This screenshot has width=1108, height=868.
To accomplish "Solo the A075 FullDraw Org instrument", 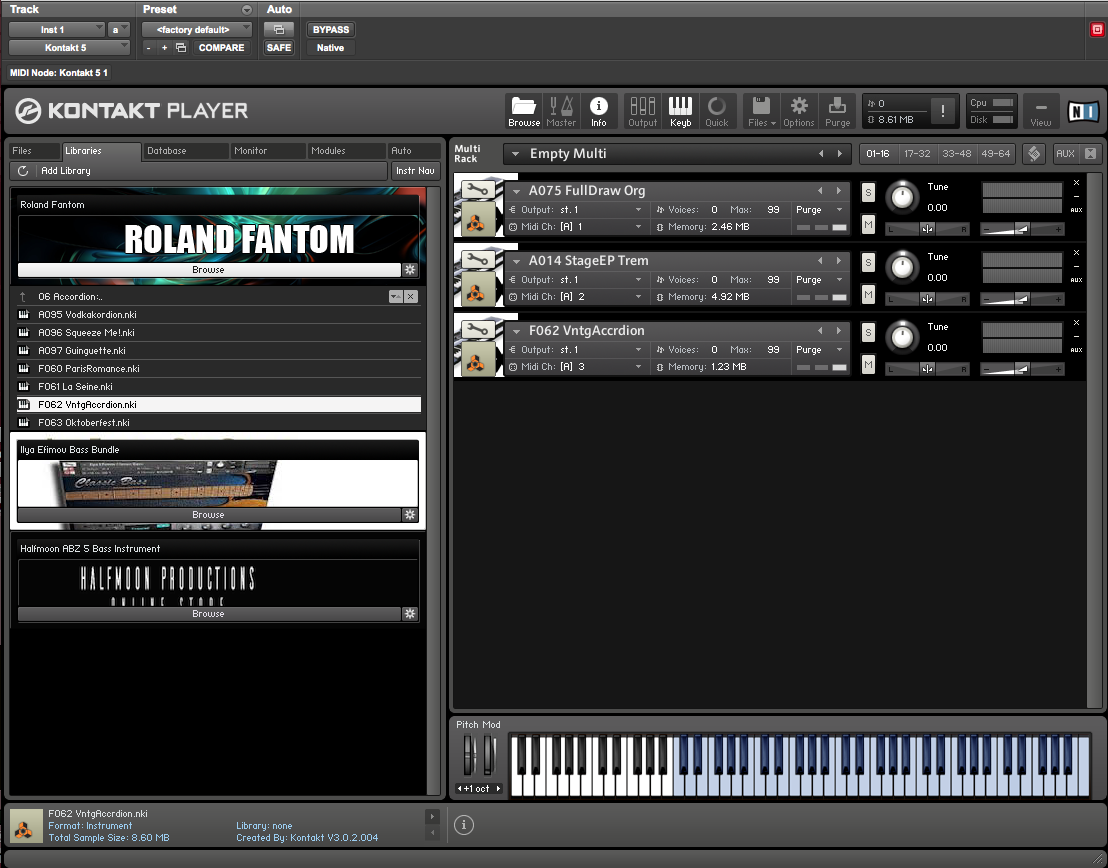I will pos(868,192).
